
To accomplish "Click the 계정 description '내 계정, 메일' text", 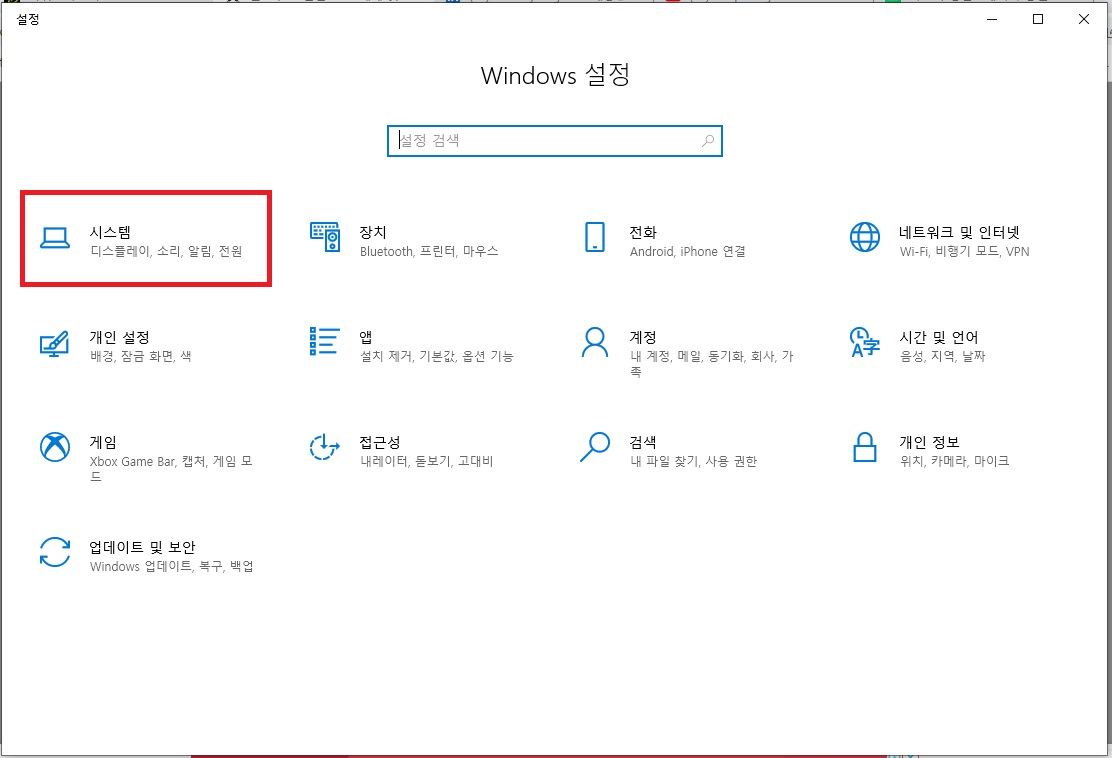I will tap(711, 363).
